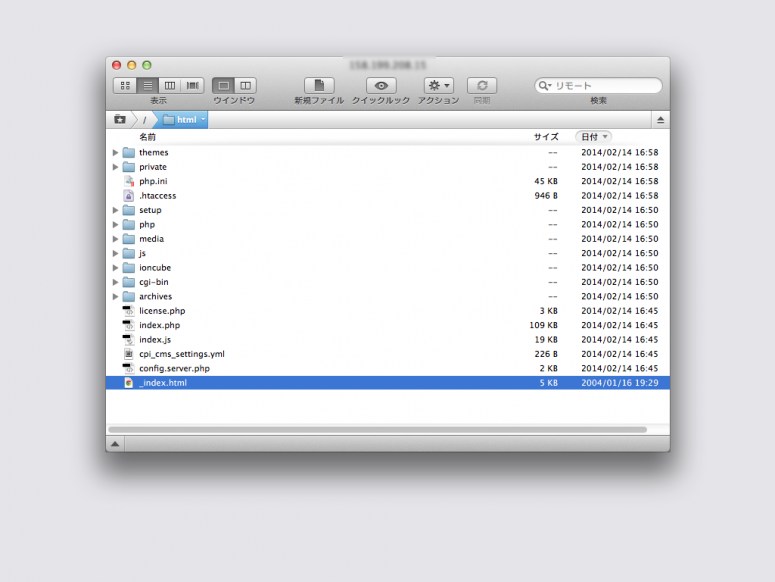Click the sync (同期) refresh icon
This screenshot has height=582, width=775.
click(482, 86)
